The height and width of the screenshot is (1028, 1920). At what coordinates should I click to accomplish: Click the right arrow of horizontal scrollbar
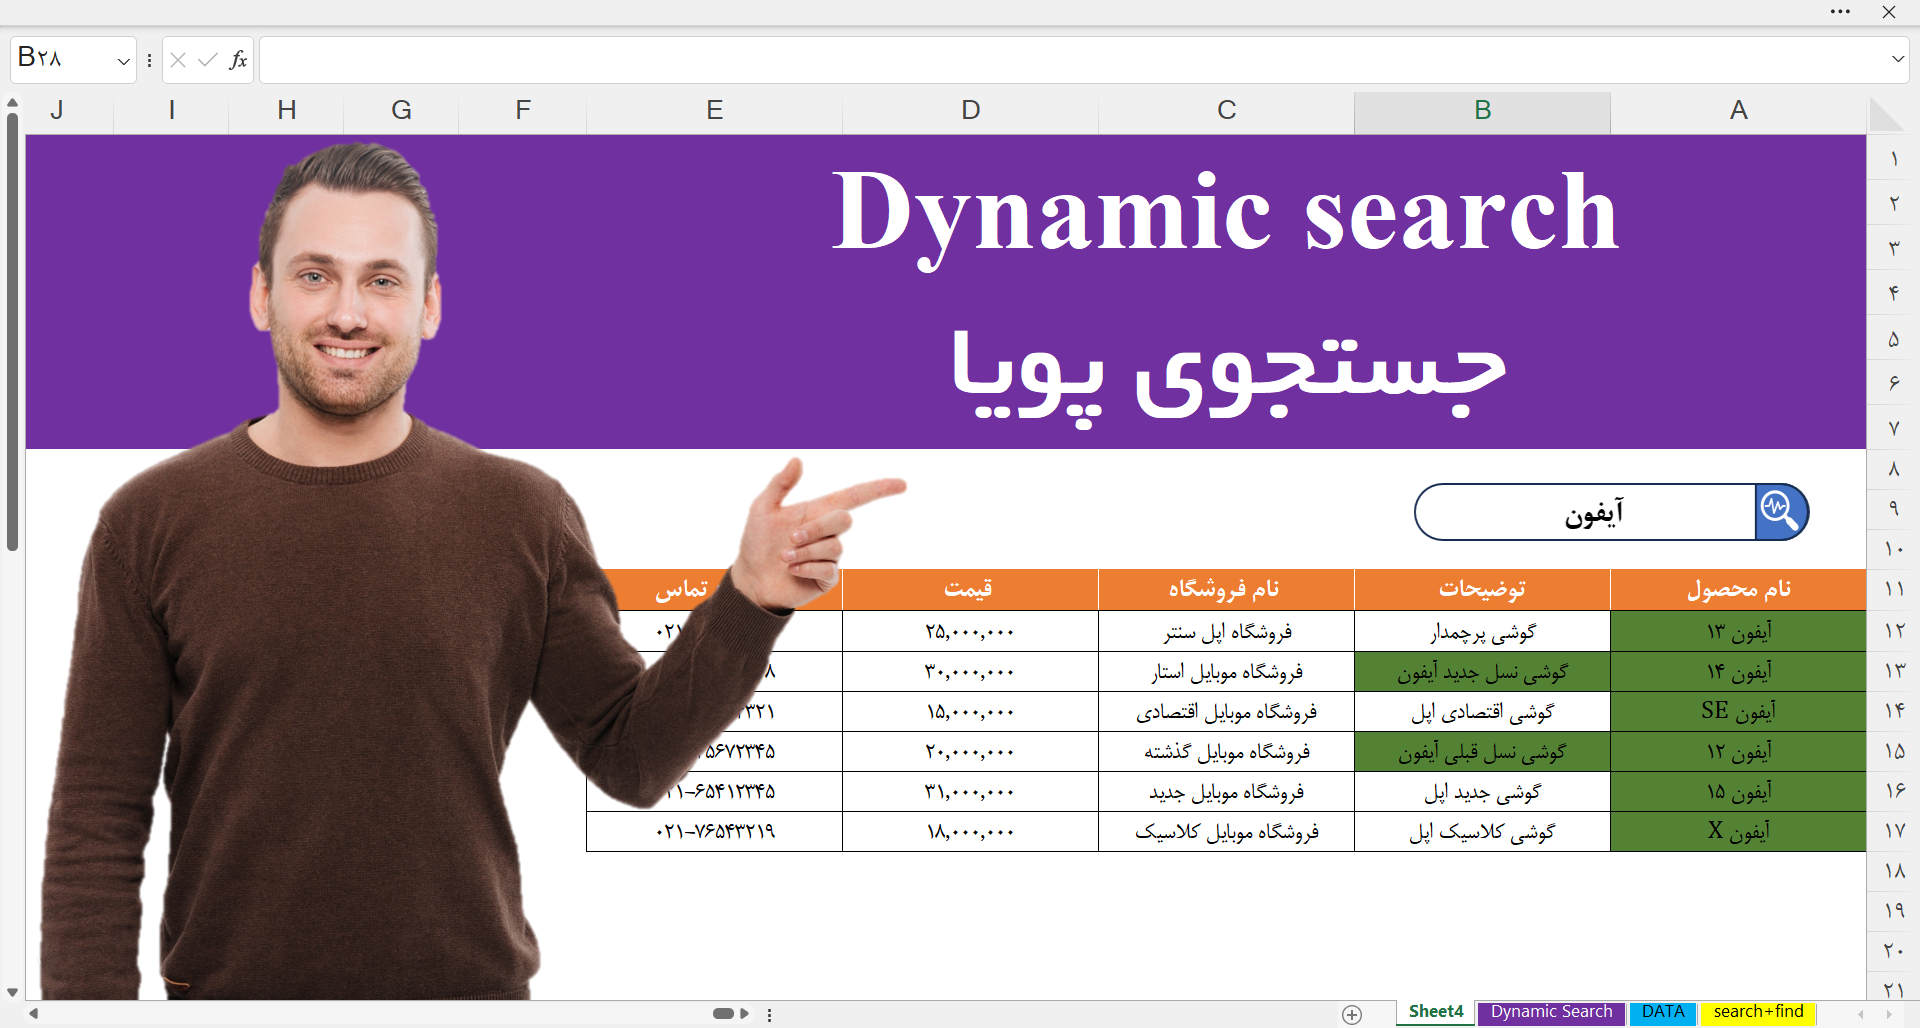point(744,1014)
